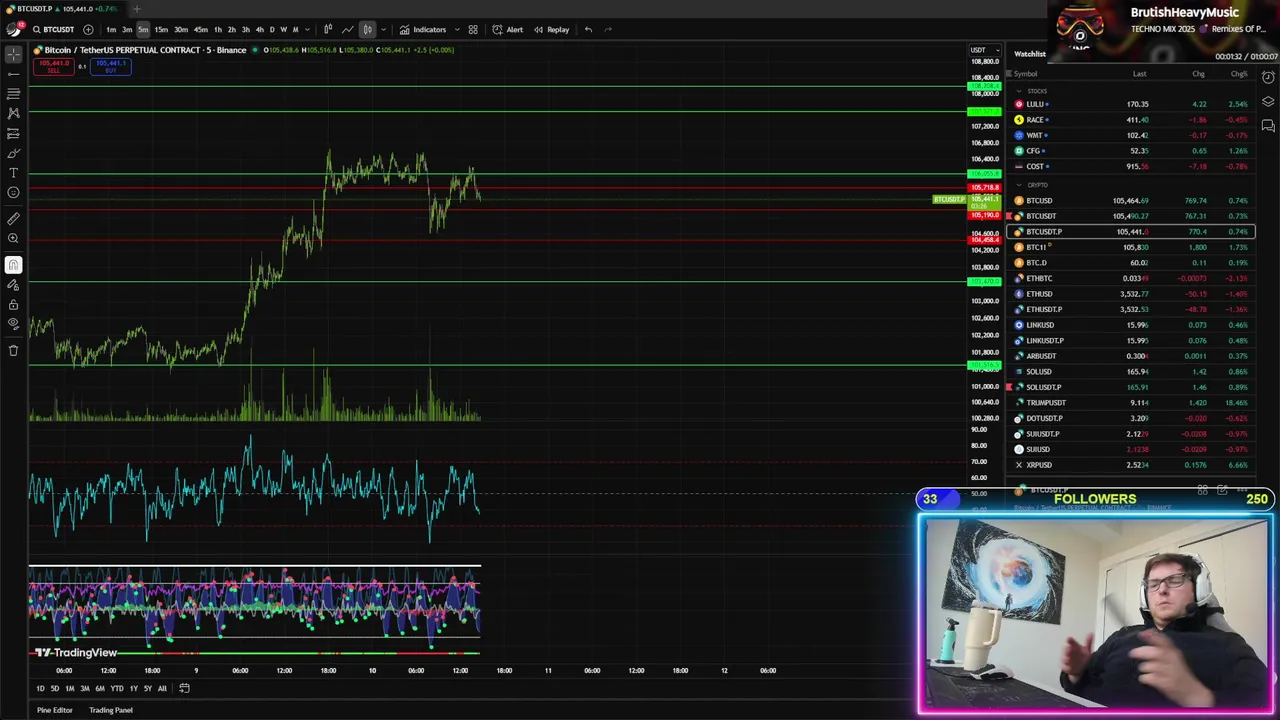Open the Trading Panel tab
Image resolution: width=1280 pixels, height=720 pixels.
pyautogui.click(x=111, y=710)
